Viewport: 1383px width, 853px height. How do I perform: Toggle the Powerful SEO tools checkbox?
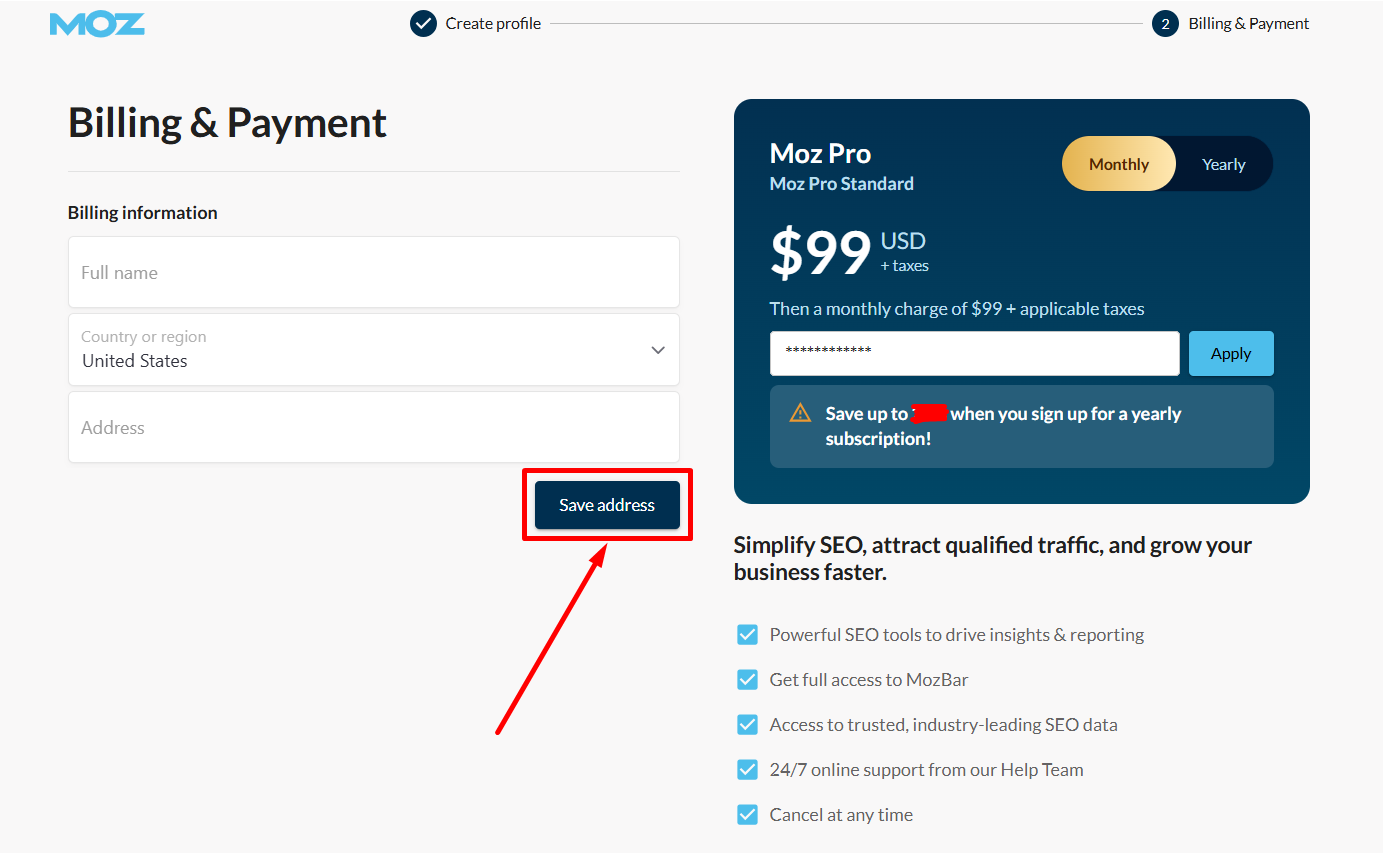point(747,634)
